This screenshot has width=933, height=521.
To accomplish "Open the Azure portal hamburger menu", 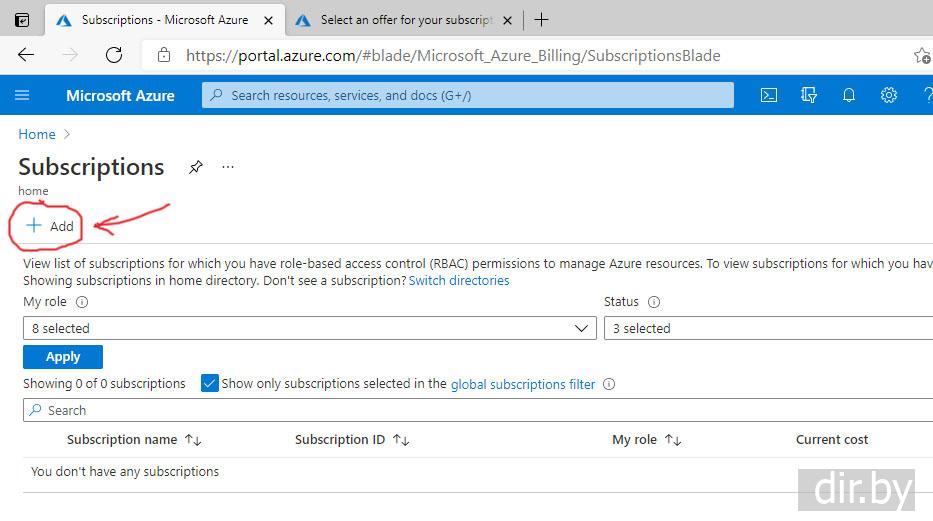I will click(x=22, y=96).
